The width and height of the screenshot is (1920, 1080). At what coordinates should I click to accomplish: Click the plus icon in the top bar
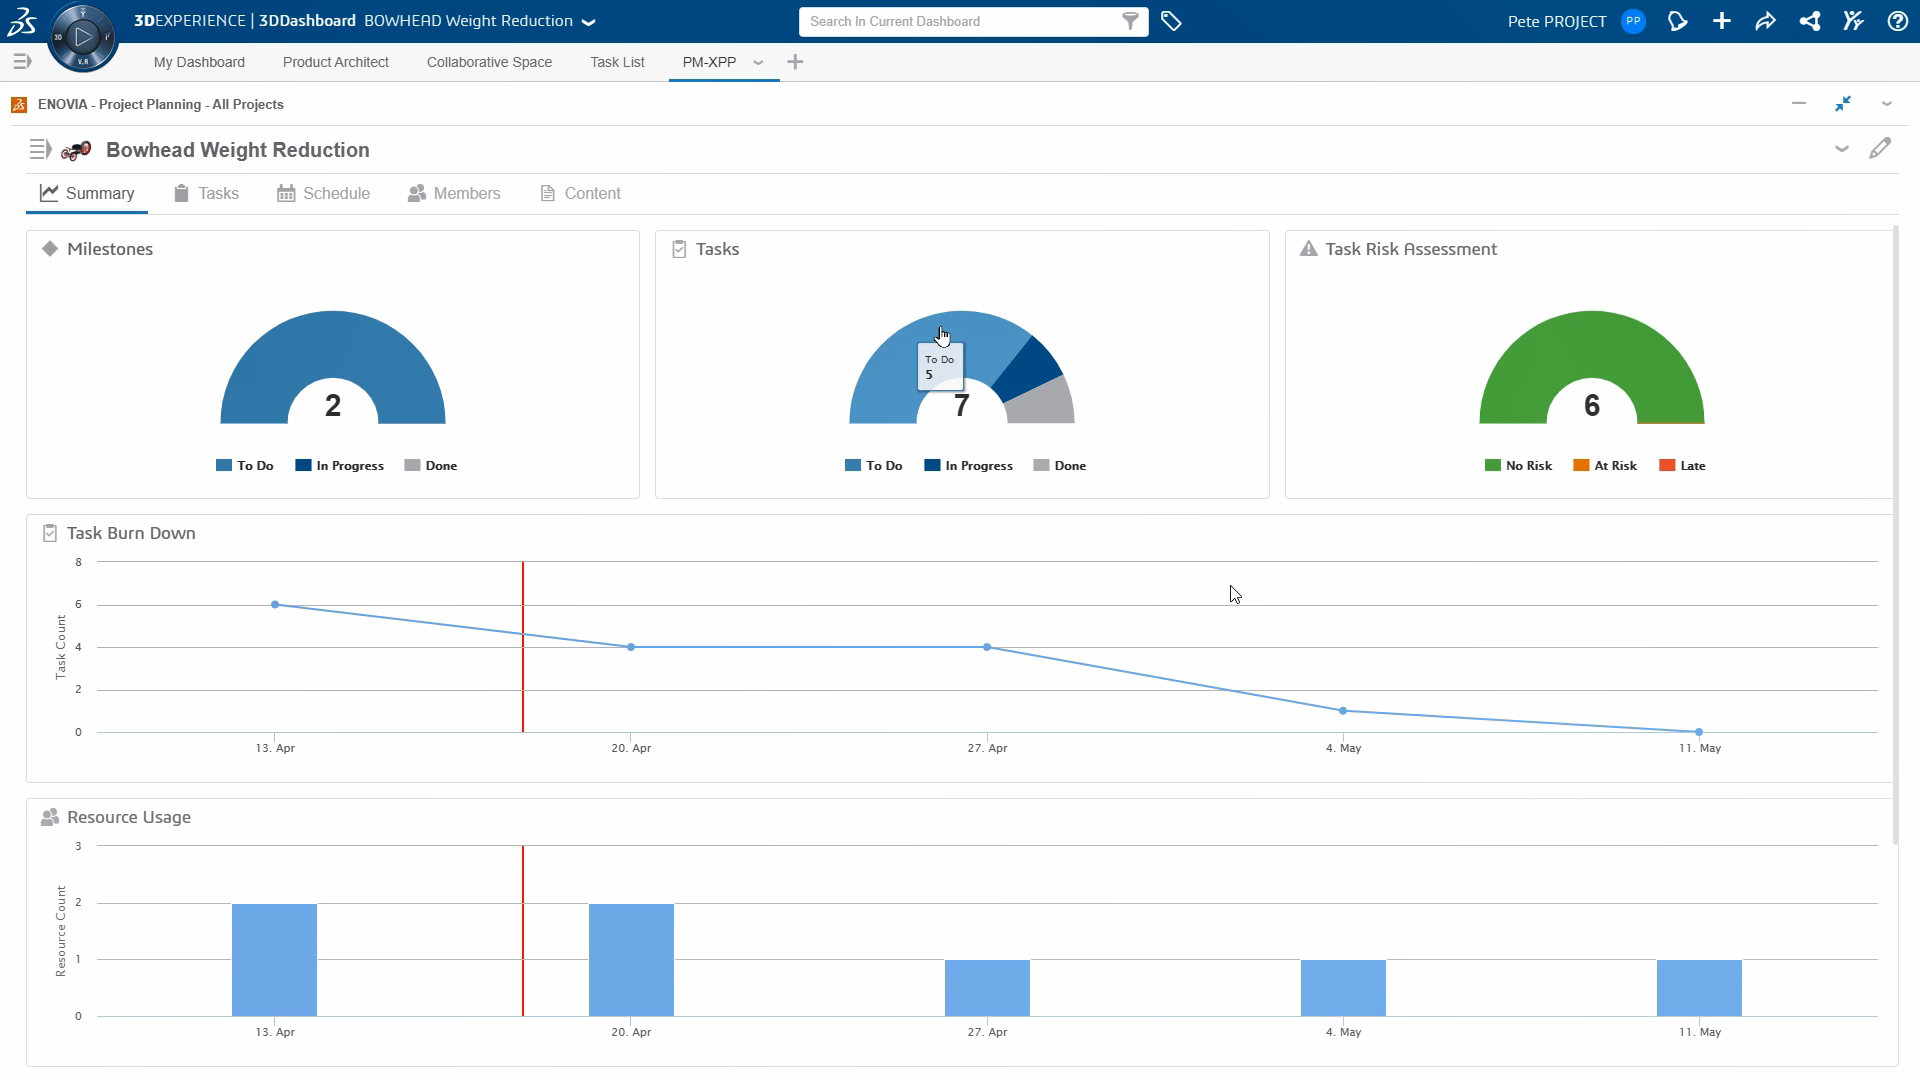pyautogui.click(x=1721, y=21)
